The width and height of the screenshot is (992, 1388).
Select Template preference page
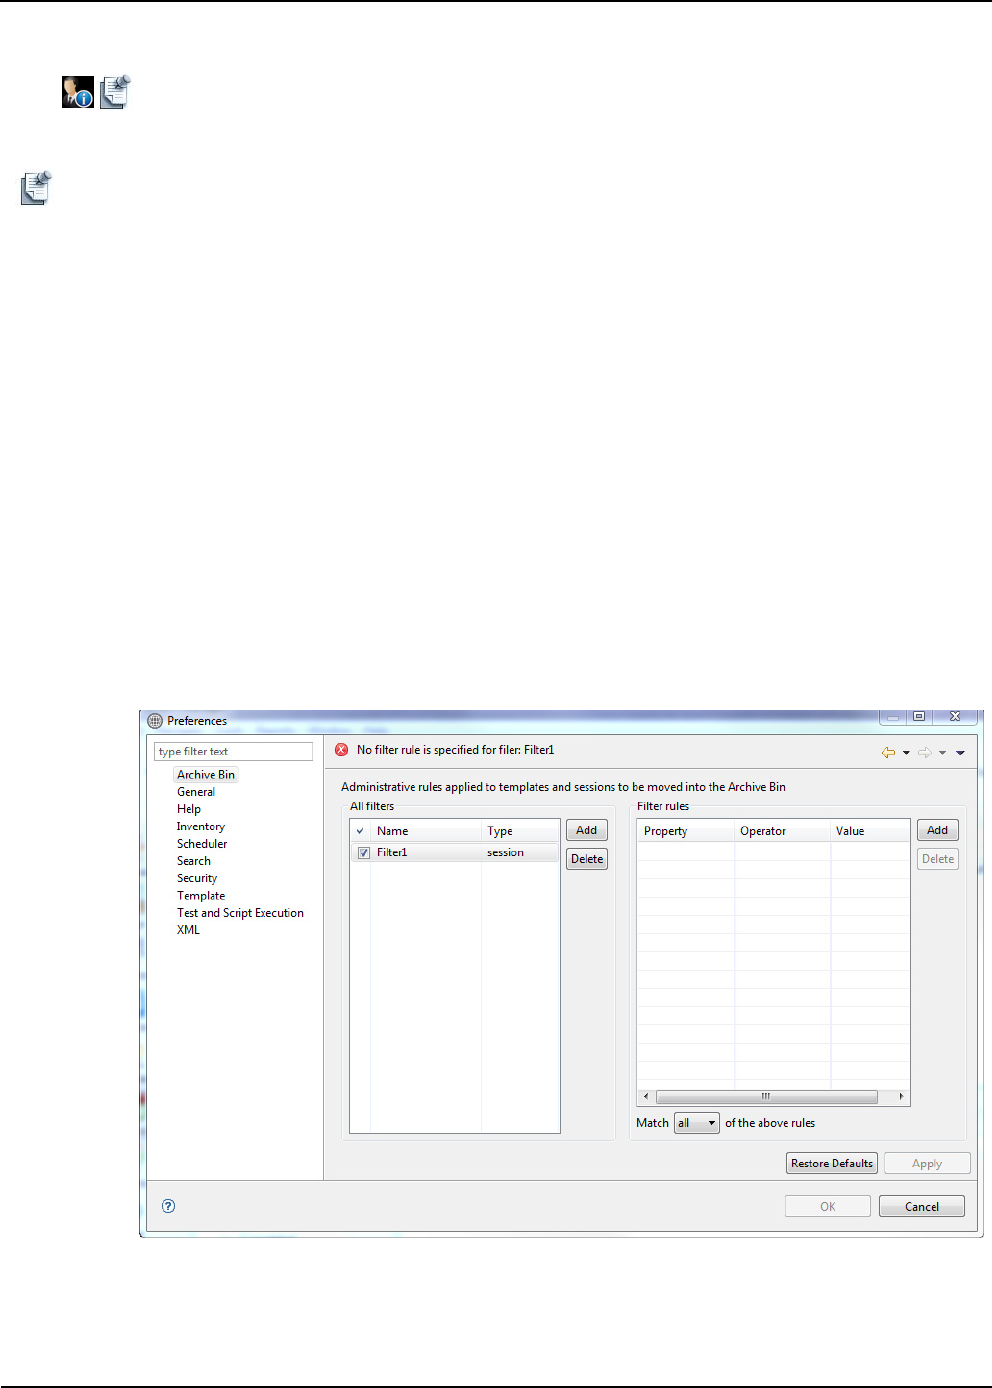pos(201,896)
